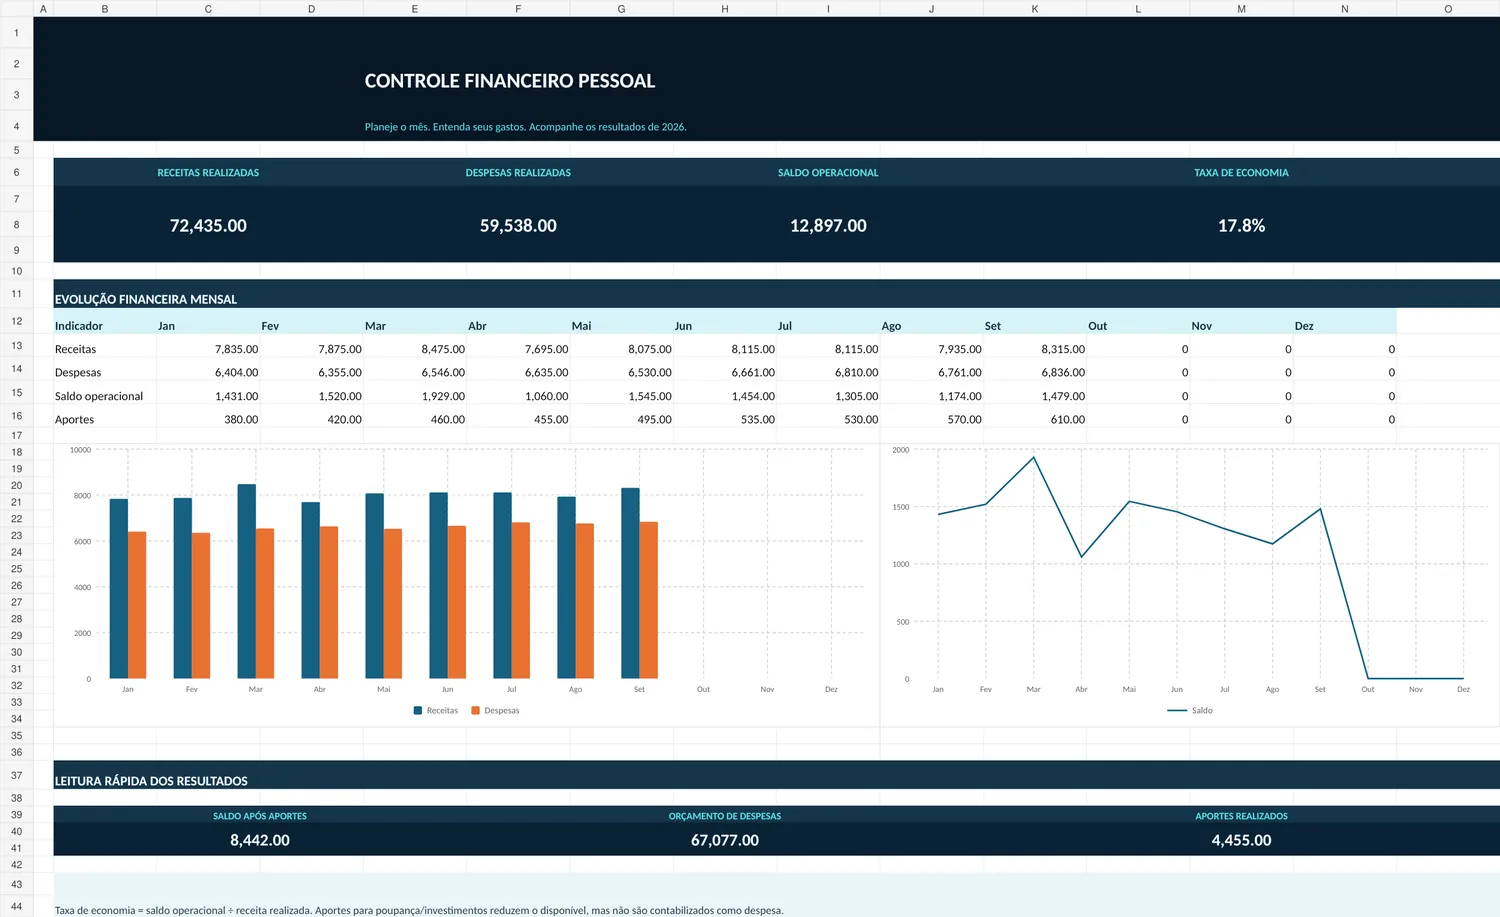Select the Aportes row label
This screenshot has height=917, width=1500.
click(x=74, y=419)
